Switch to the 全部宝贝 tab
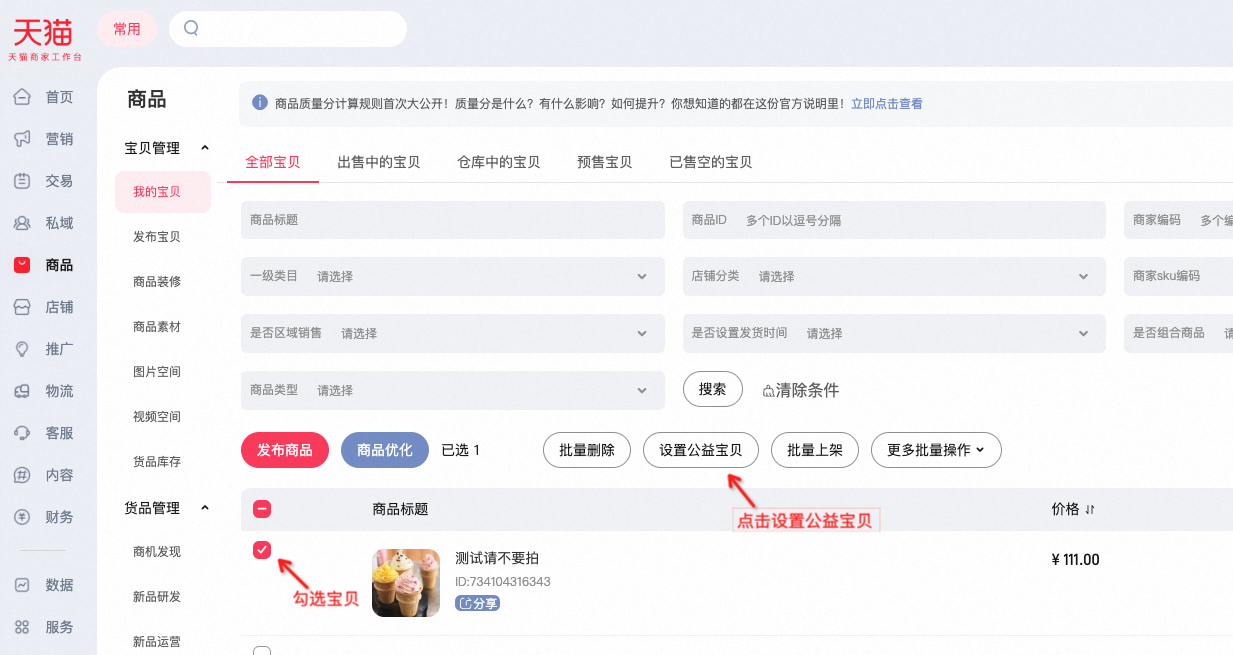1233x655 pixels. (x=273, y=162)
